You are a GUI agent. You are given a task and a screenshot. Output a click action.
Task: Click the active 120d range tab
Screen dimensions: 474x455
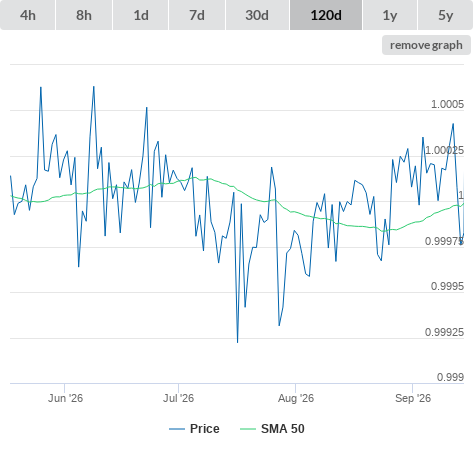click(326, 15)
